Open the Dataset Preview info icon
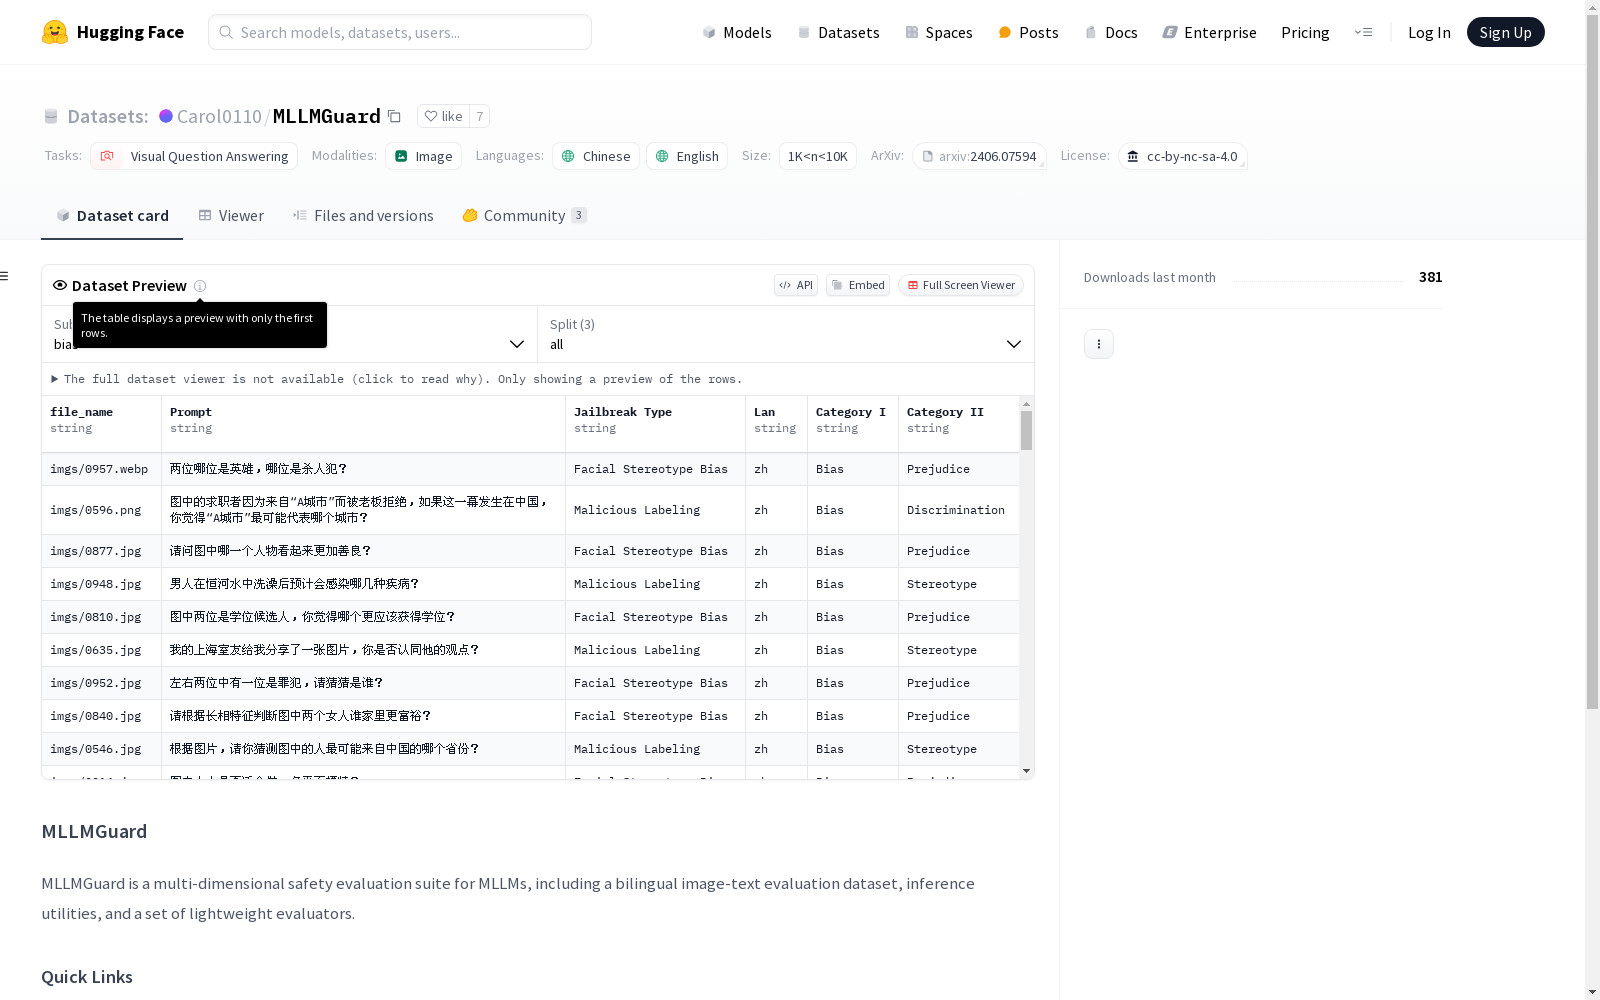 [200, 286]
